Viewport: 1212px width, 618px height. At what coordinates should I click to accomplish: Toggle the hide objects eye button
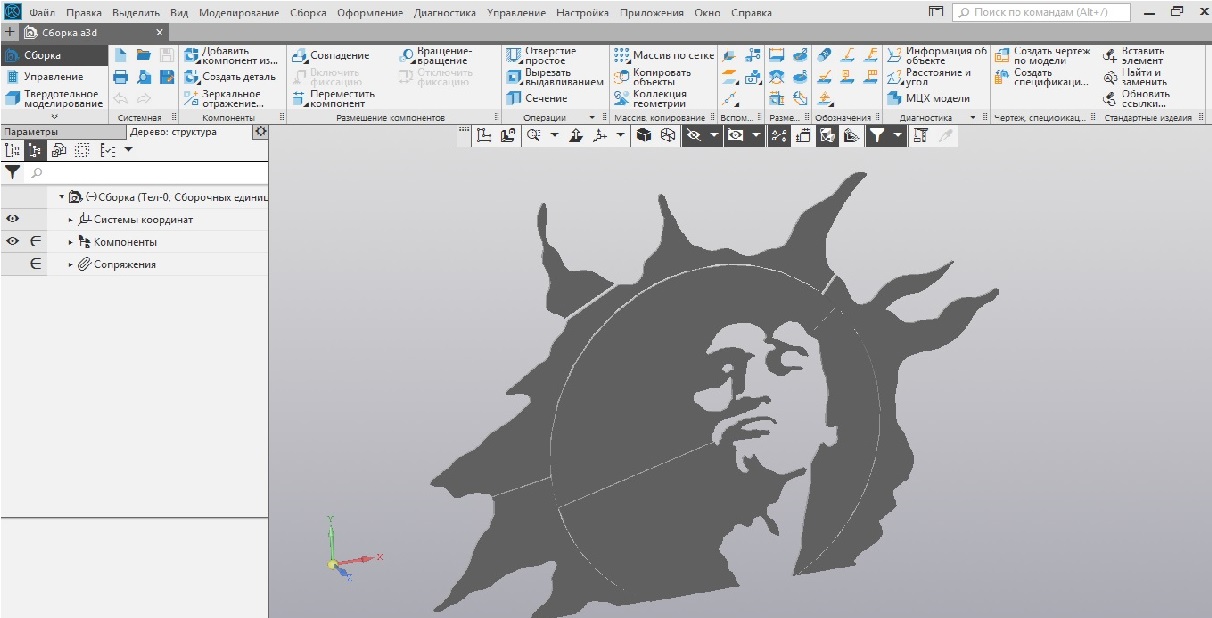pyautogui.click(x=692, y=135)
